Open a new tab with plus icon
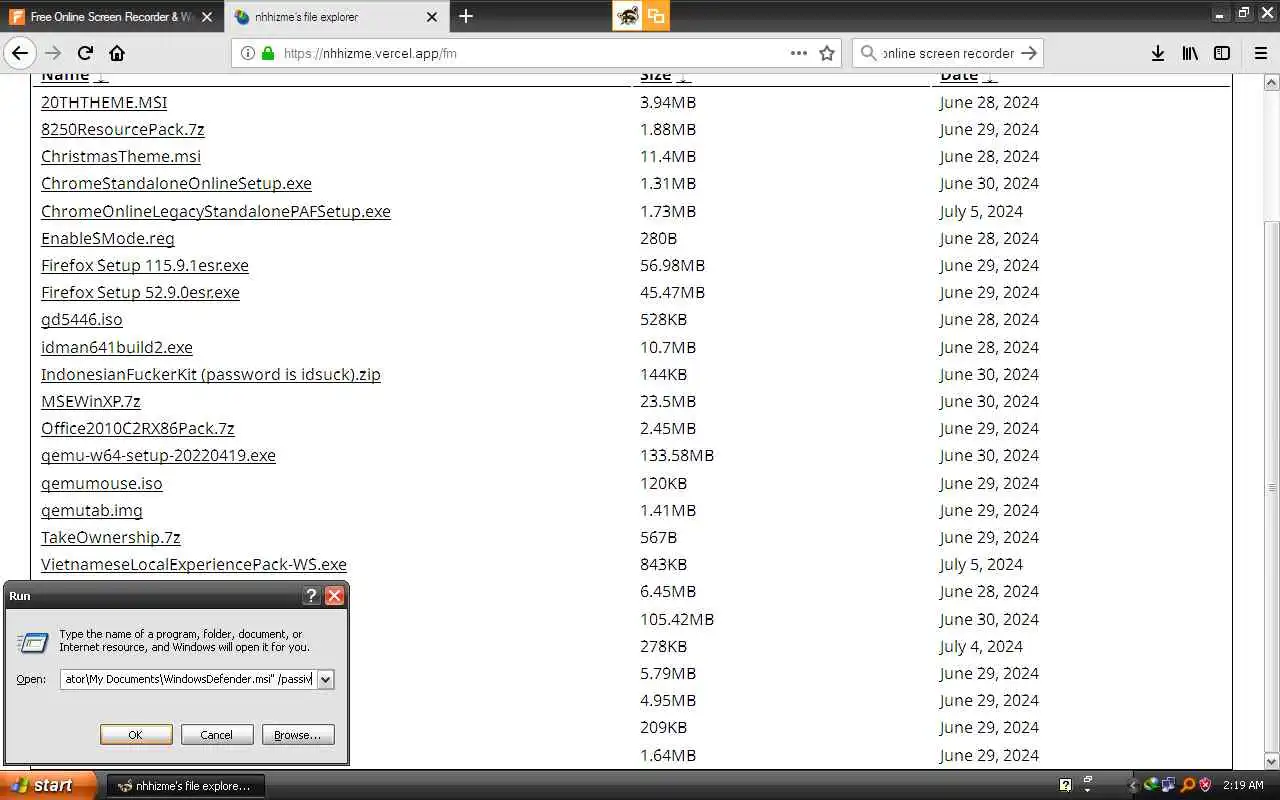 [466, 16]
